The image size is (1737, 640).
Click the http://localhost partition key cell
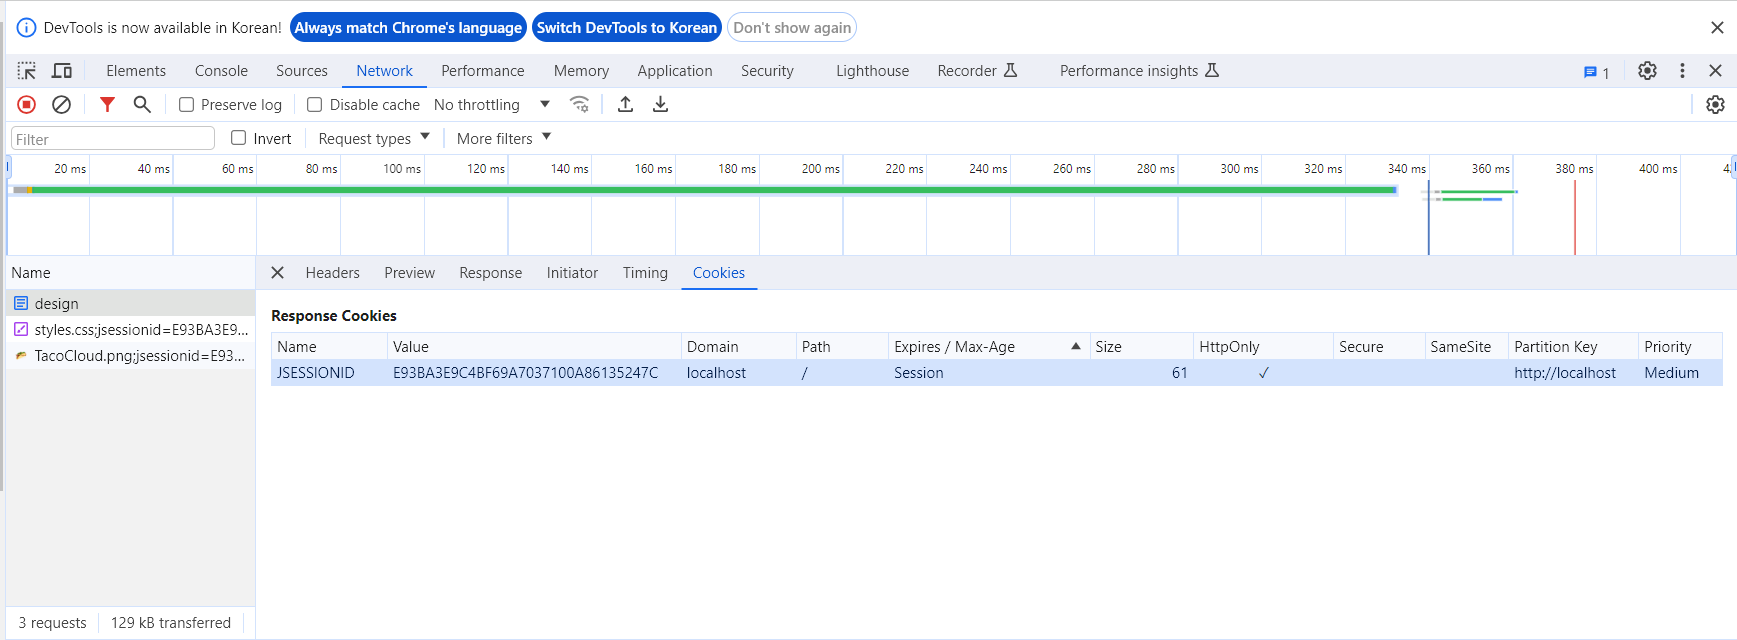(x=1565, y=372)
